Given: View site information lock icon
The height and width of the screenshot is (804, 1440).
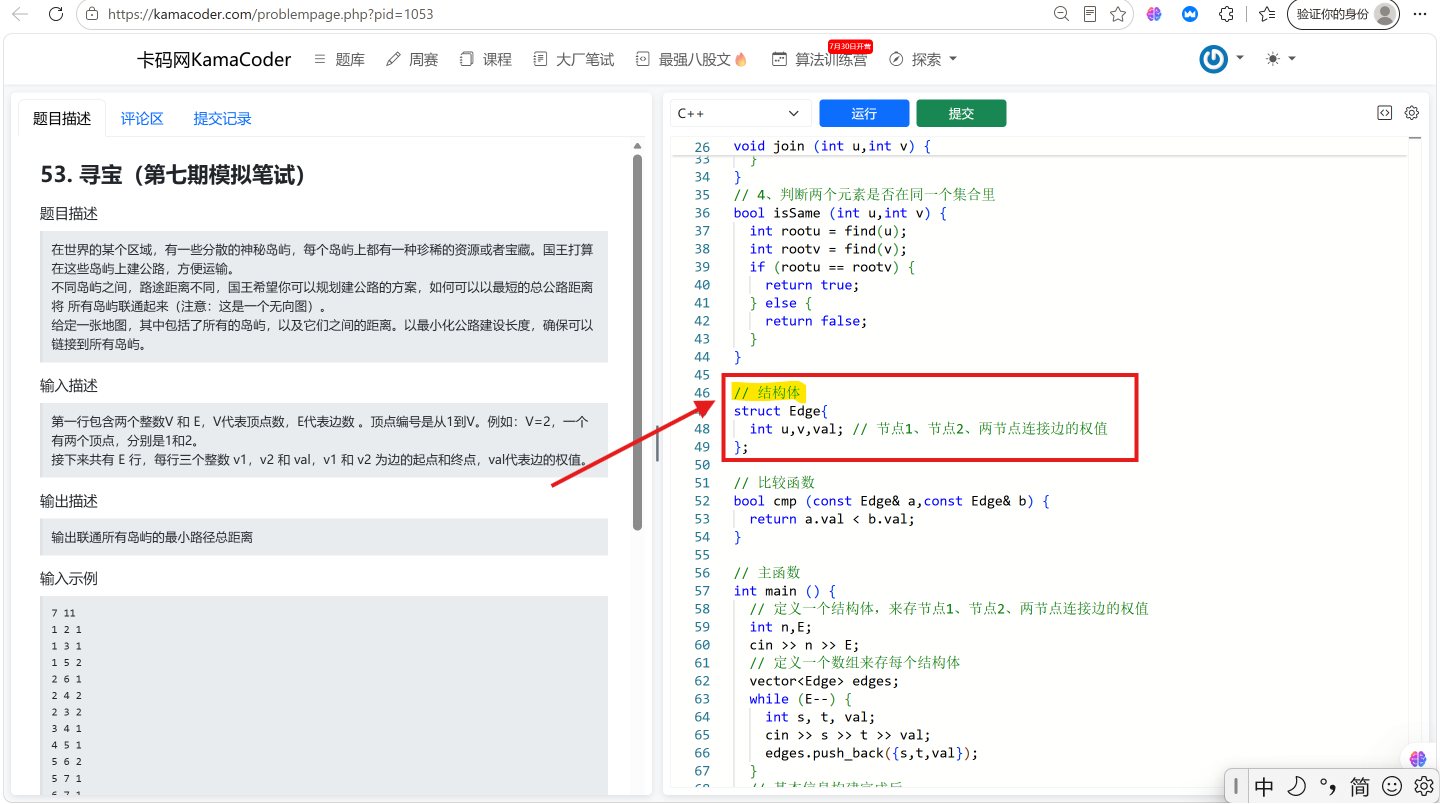Looking at the screenshot, I should coord(92,14).
